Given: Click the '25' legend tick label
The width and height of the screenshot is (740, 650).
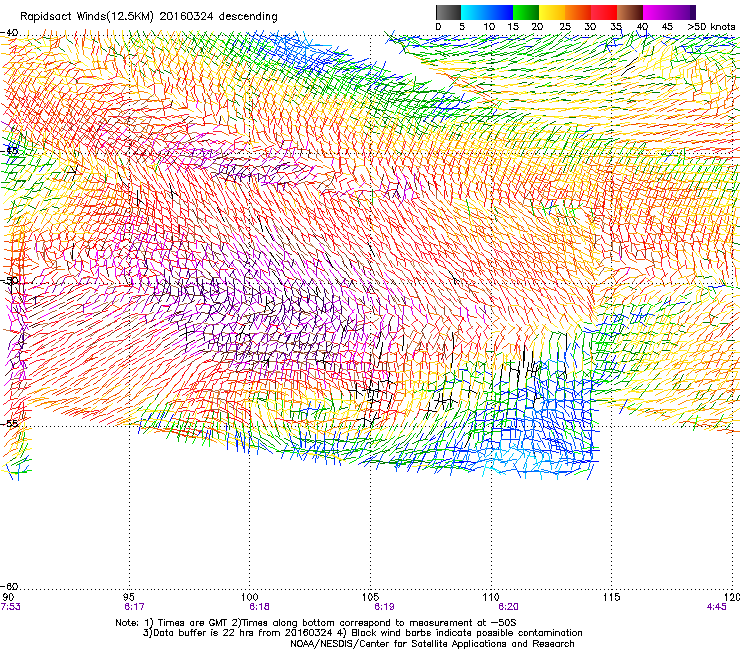Looking at the screenshot, I should coord(565,27).
